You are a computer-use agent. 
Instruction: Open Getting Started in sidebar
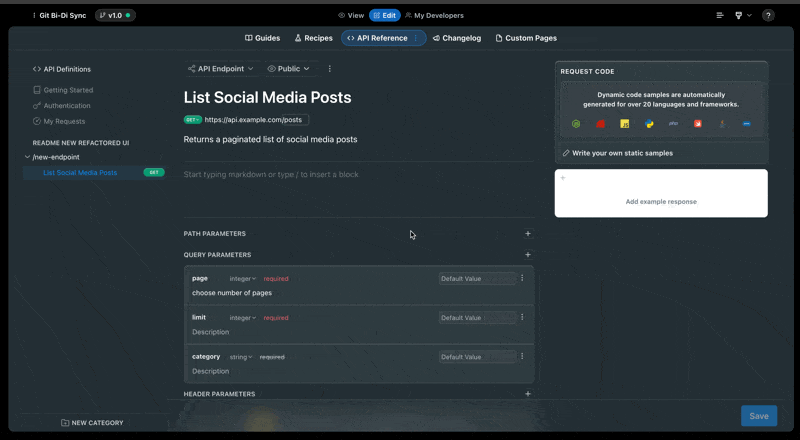click(x=63, y=90)
